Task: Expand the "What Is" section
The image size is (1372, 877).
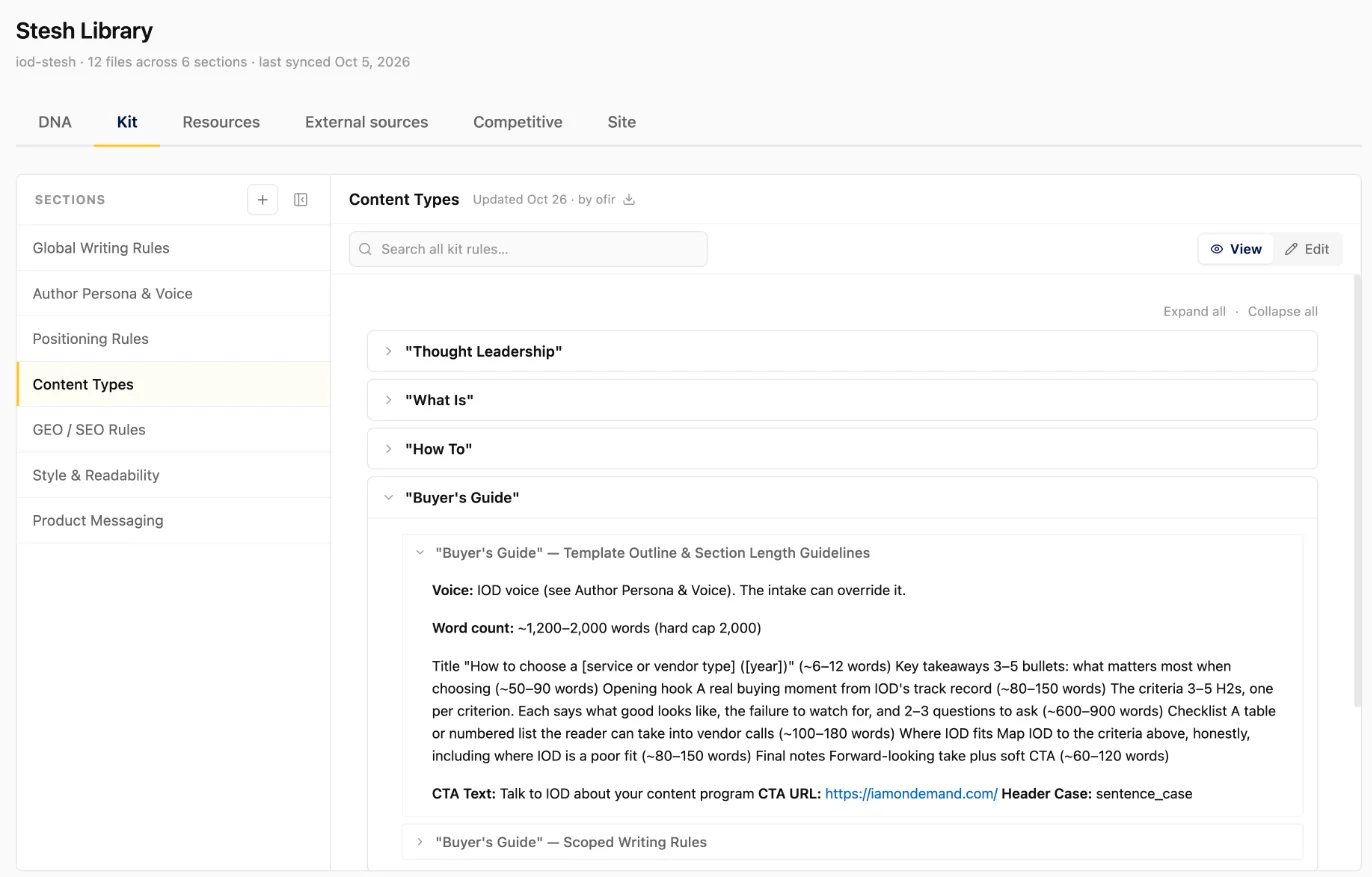Action: coord(842,400)
